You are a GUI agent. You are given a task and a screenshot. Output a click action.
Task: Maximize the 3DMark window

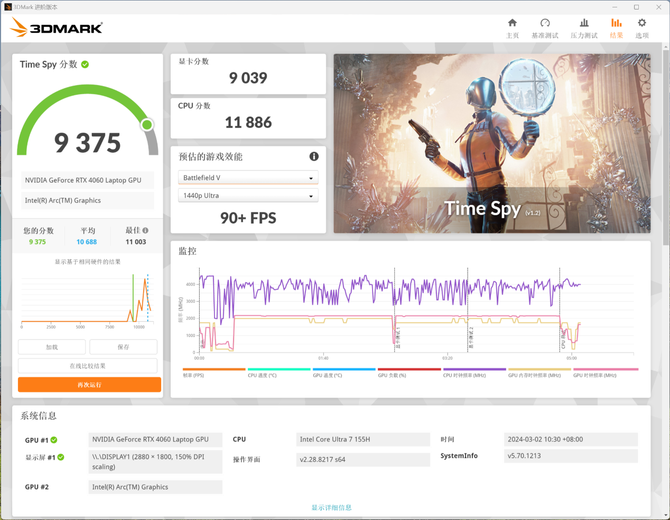click(x=636, y=7)
